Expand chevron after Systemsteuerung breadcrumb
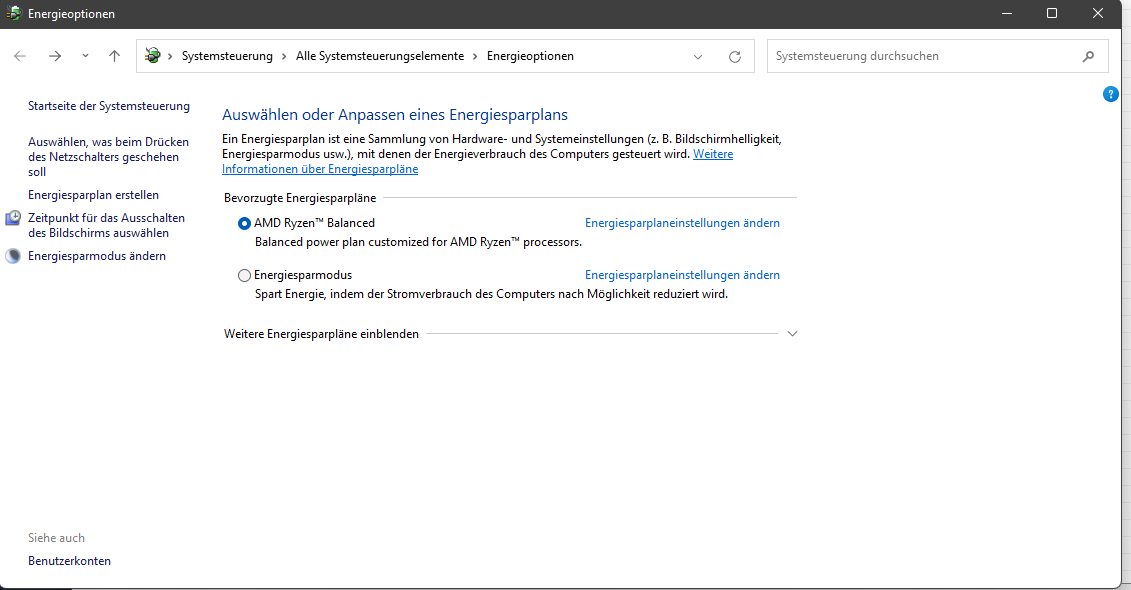This screenshot has width=1131, height=590. (284, 56)
